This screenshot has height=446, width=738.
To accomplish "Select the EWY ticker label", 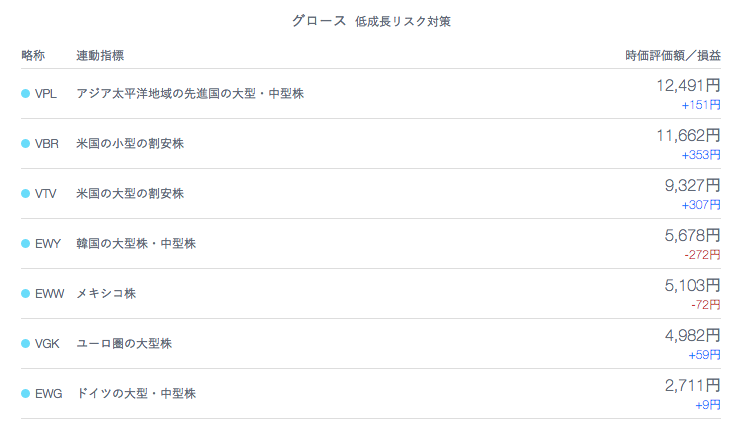I will tap(48, 243).
